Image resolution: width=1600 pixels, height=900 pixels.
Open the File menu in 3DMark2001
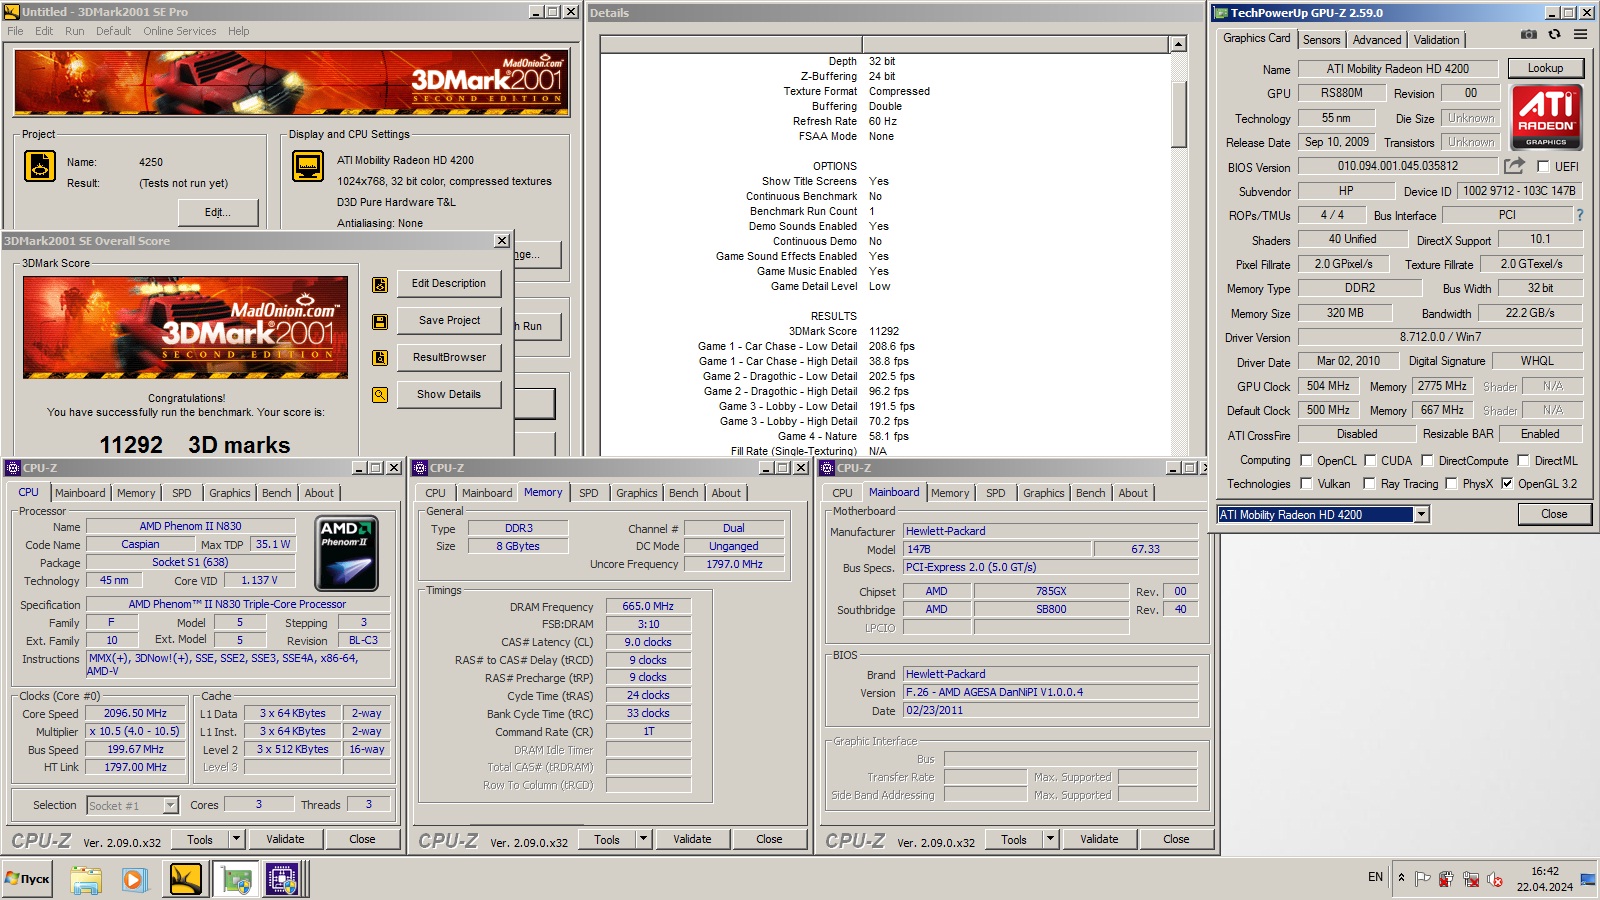pyautogui.click(x=15, y=31)
